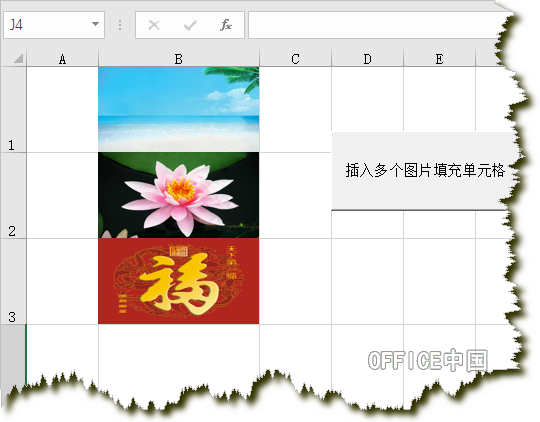Select row 1 header
Screen dimensions: 540x422
(13, 110)
